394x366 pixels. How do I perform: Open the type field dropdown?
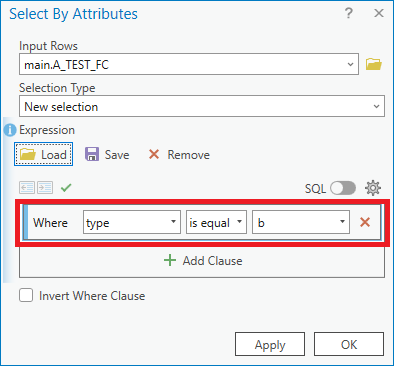click(x=132, y=222)
